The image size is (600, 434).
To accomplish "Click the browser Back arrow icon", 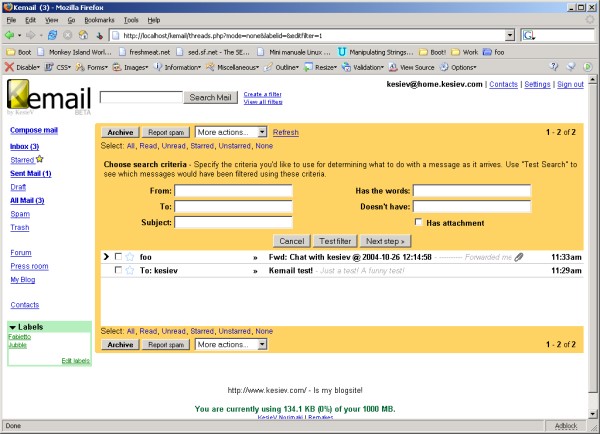I will tap(9, 36).
